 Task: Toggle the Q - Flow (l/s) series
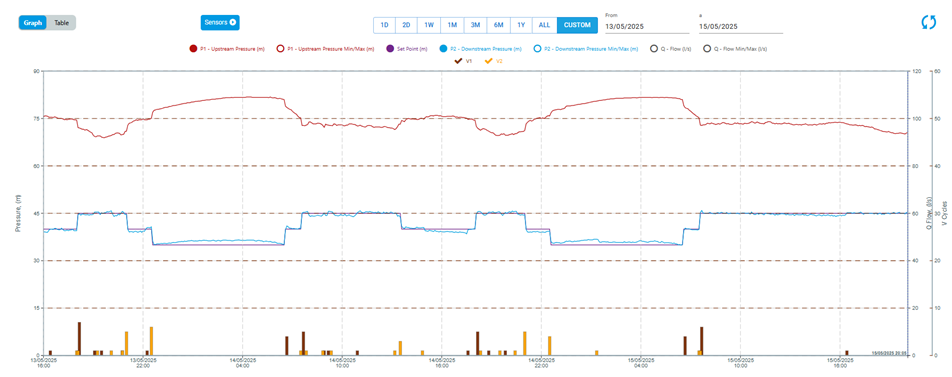tap(671, 49)
